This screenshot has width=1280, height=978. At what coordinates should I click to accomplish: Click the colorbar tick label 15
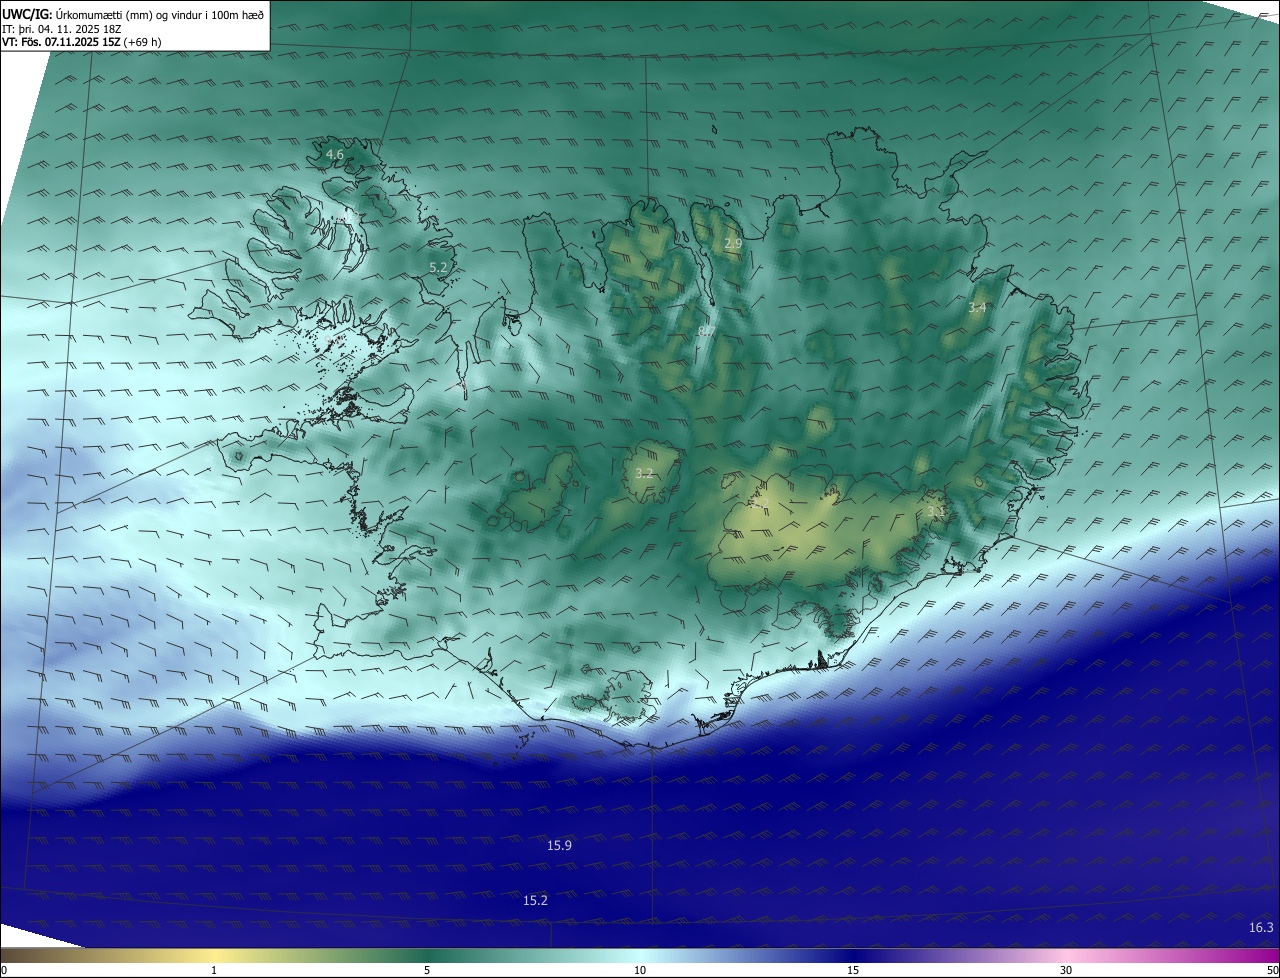tap(853, 970)
